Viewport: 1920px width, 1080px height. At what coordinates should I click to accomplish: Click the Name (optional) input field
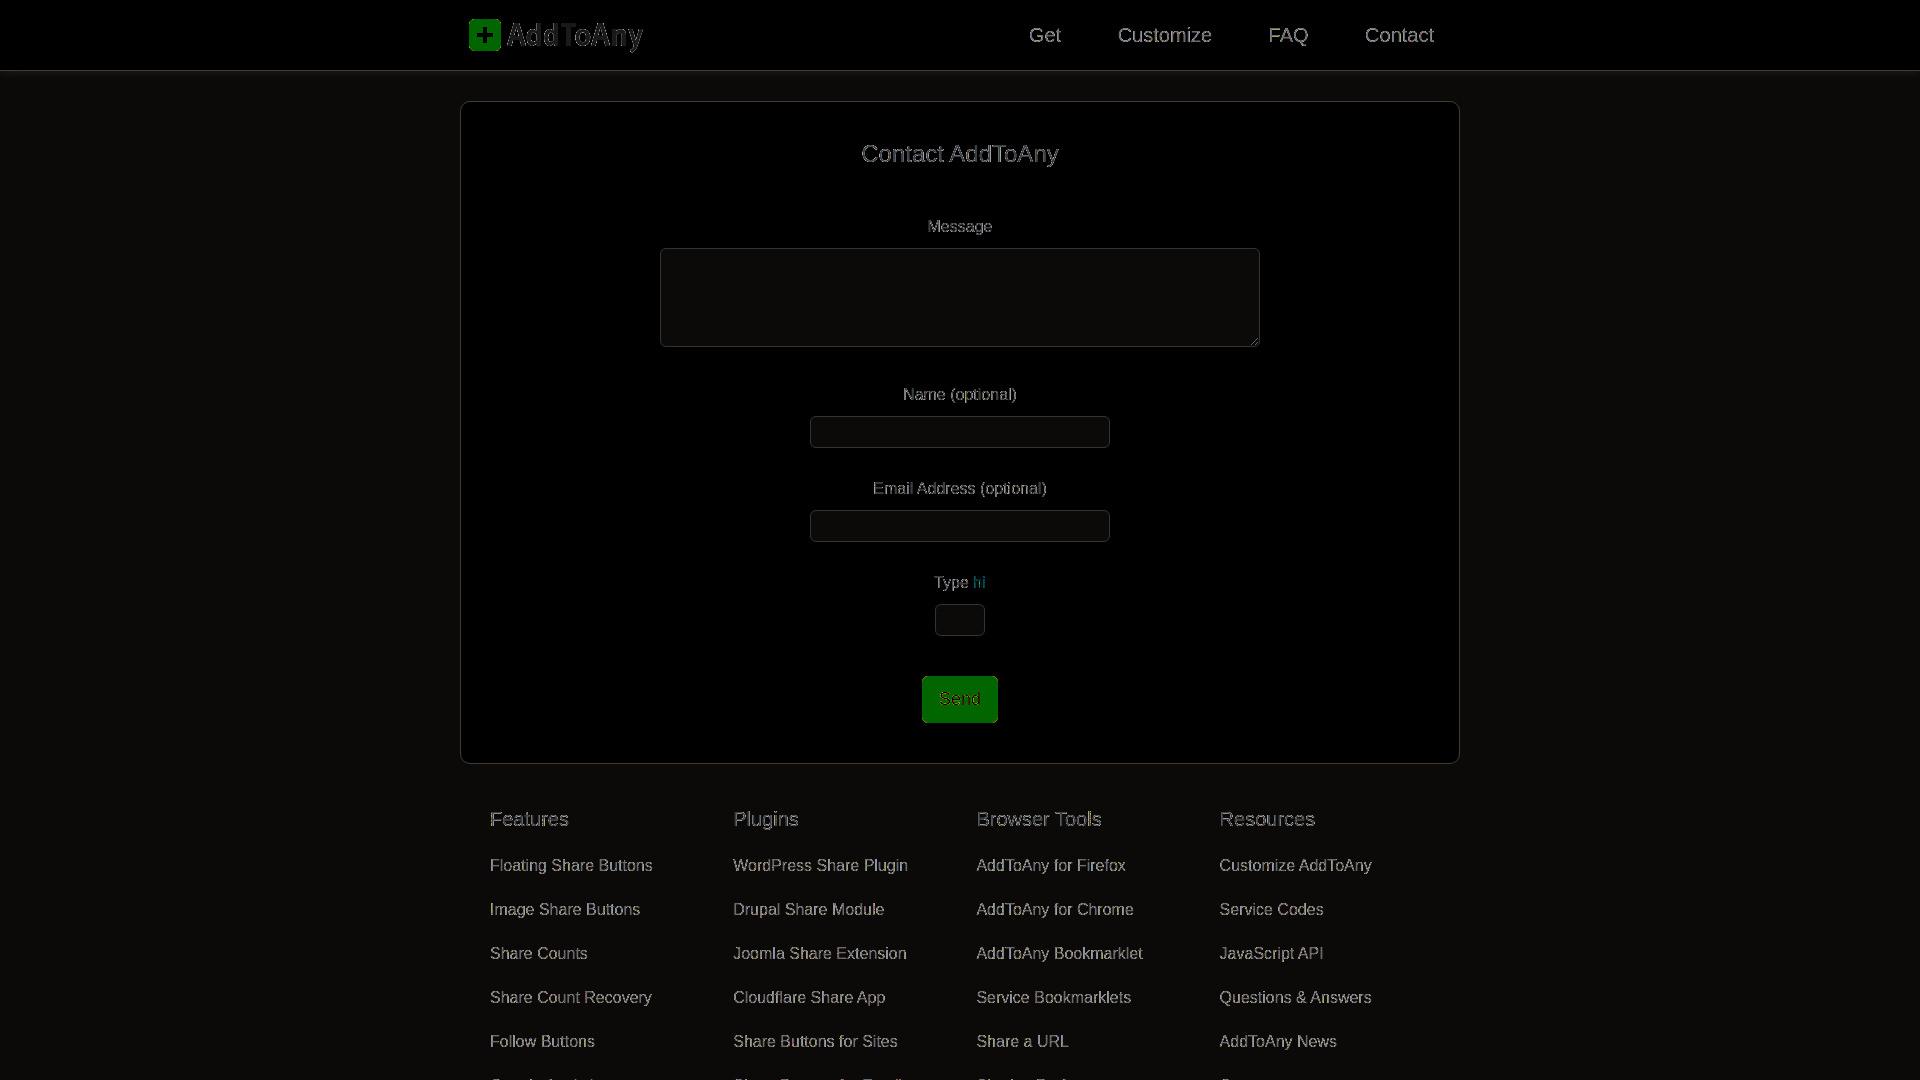click(960, 432)
